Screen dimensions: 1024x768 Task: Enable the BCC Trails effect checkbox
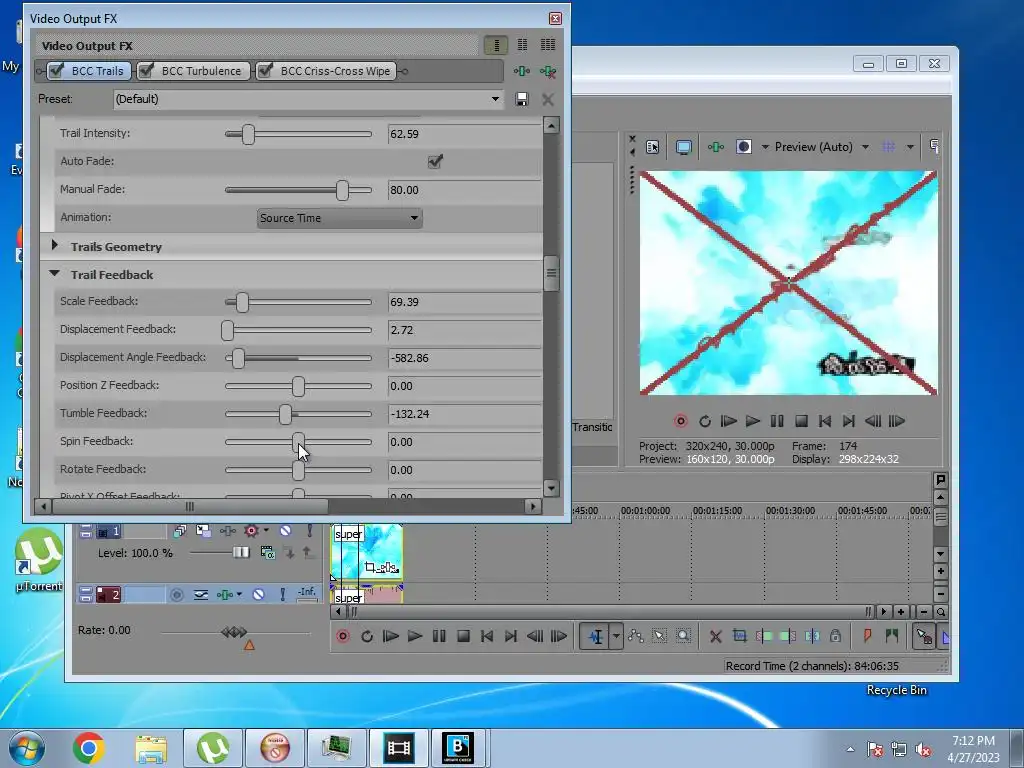(57, 71)
